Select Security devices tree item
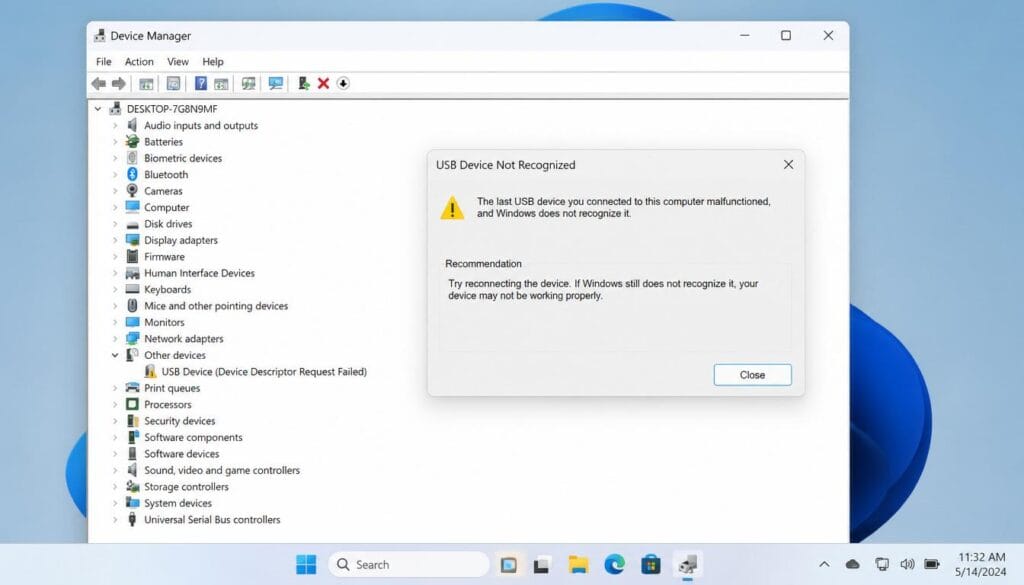The width and height of the screenshot is (1024, 585). tap(180, 421)
